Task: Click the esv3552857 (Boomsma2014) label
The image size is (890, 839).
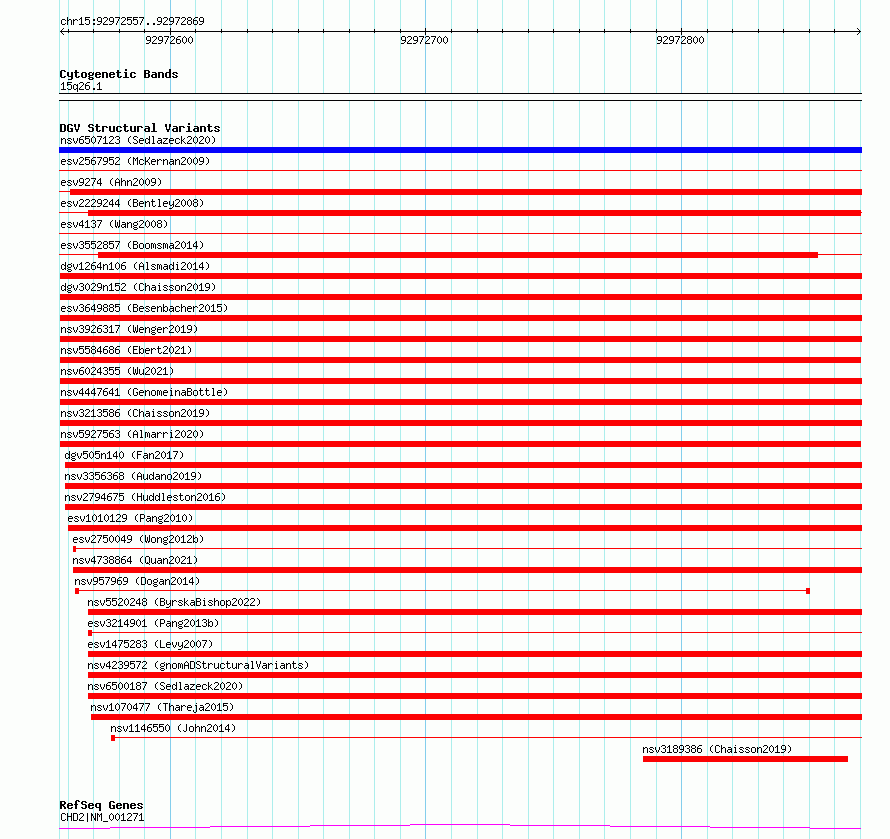Action: coord(132,245)
